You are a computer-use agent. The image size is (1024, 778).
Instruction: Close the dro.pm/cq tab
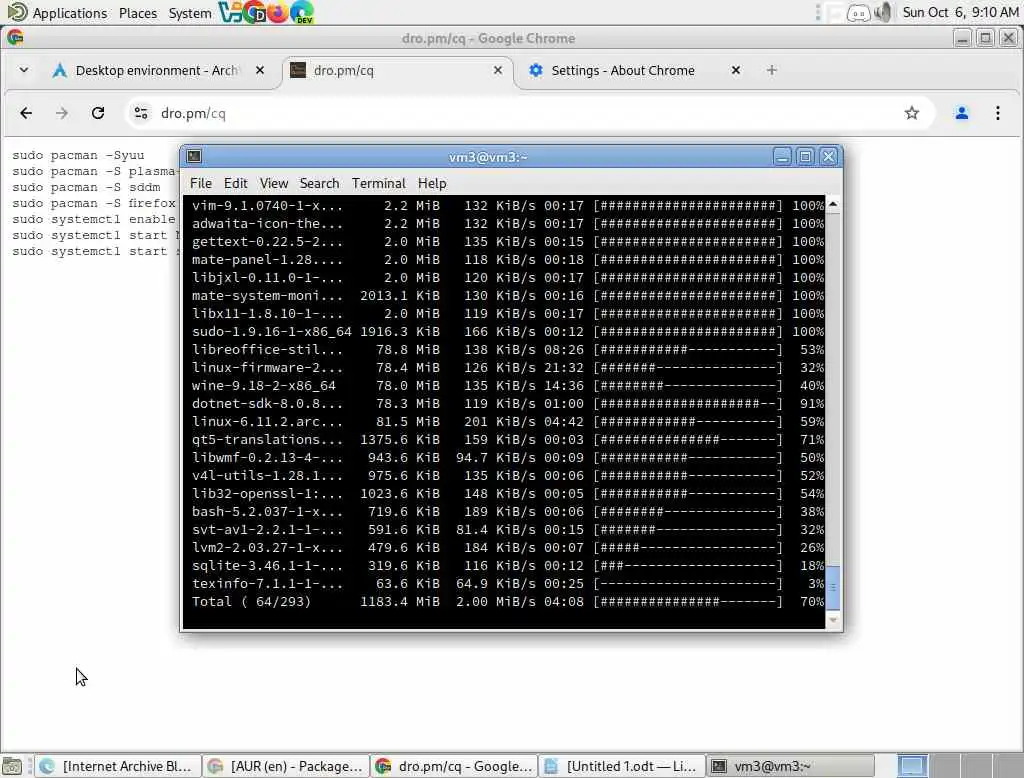pos(498,70)
